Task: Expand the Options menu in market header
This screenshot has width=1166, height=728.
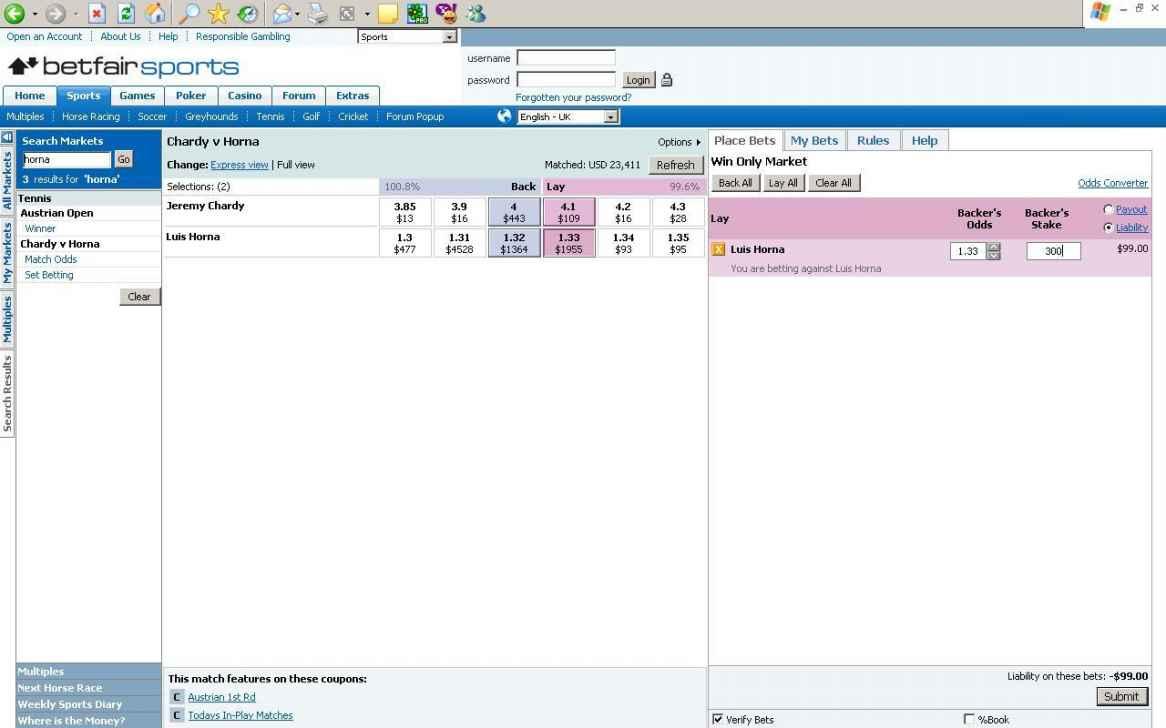Action: pos(679,142)
